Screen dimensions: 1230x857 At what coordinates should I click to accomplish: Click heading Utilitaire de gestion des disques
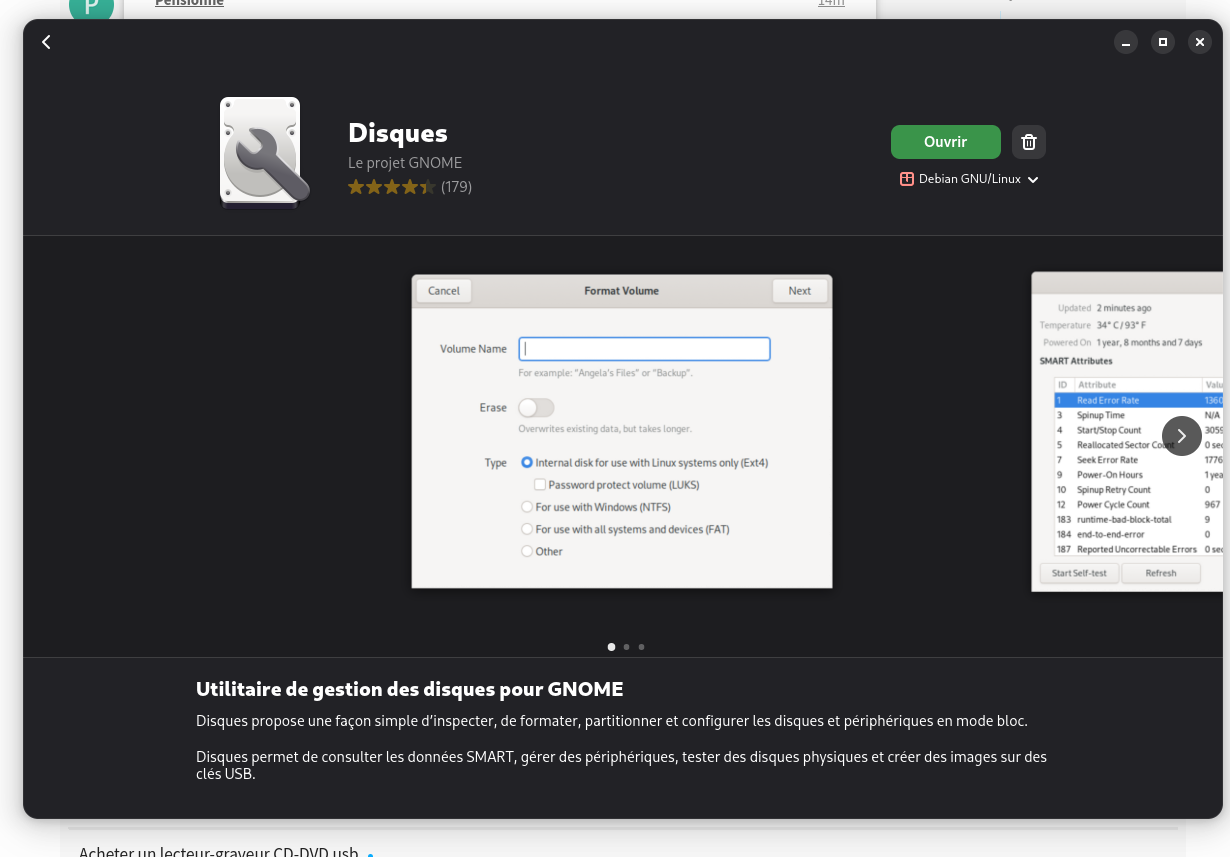(x=410, y=689)
